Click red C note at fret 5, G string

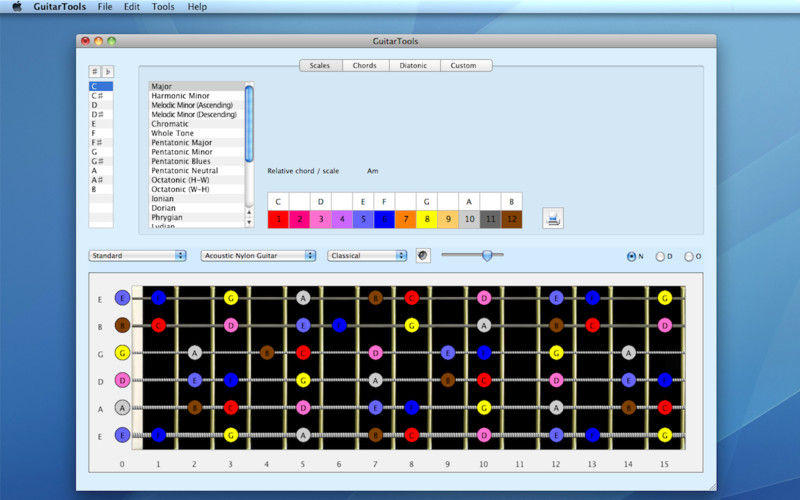pyautogui.click(x=303, y=353)
